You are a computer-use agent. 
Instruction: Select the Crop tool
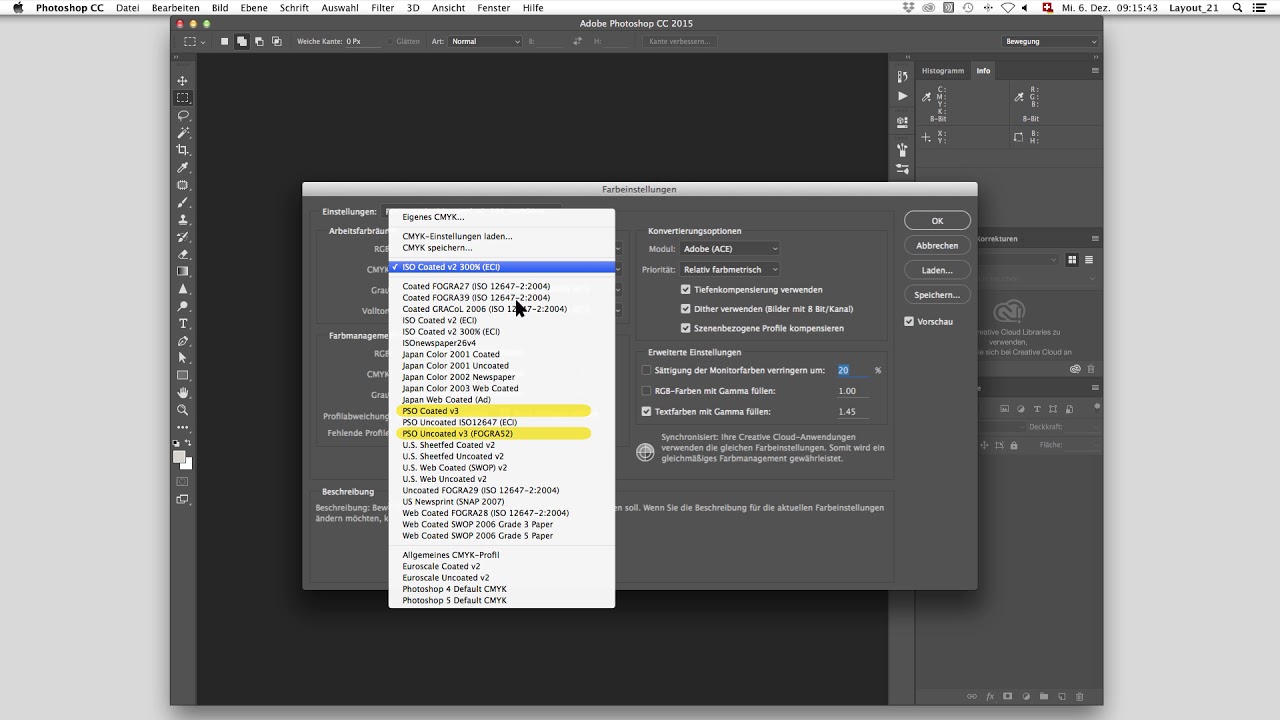183,150
